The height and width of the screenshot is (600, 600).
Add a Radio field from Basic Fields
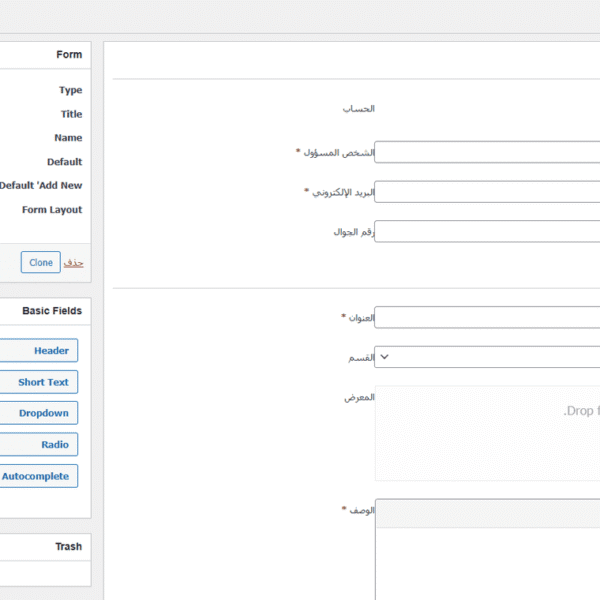click(39, 444)
